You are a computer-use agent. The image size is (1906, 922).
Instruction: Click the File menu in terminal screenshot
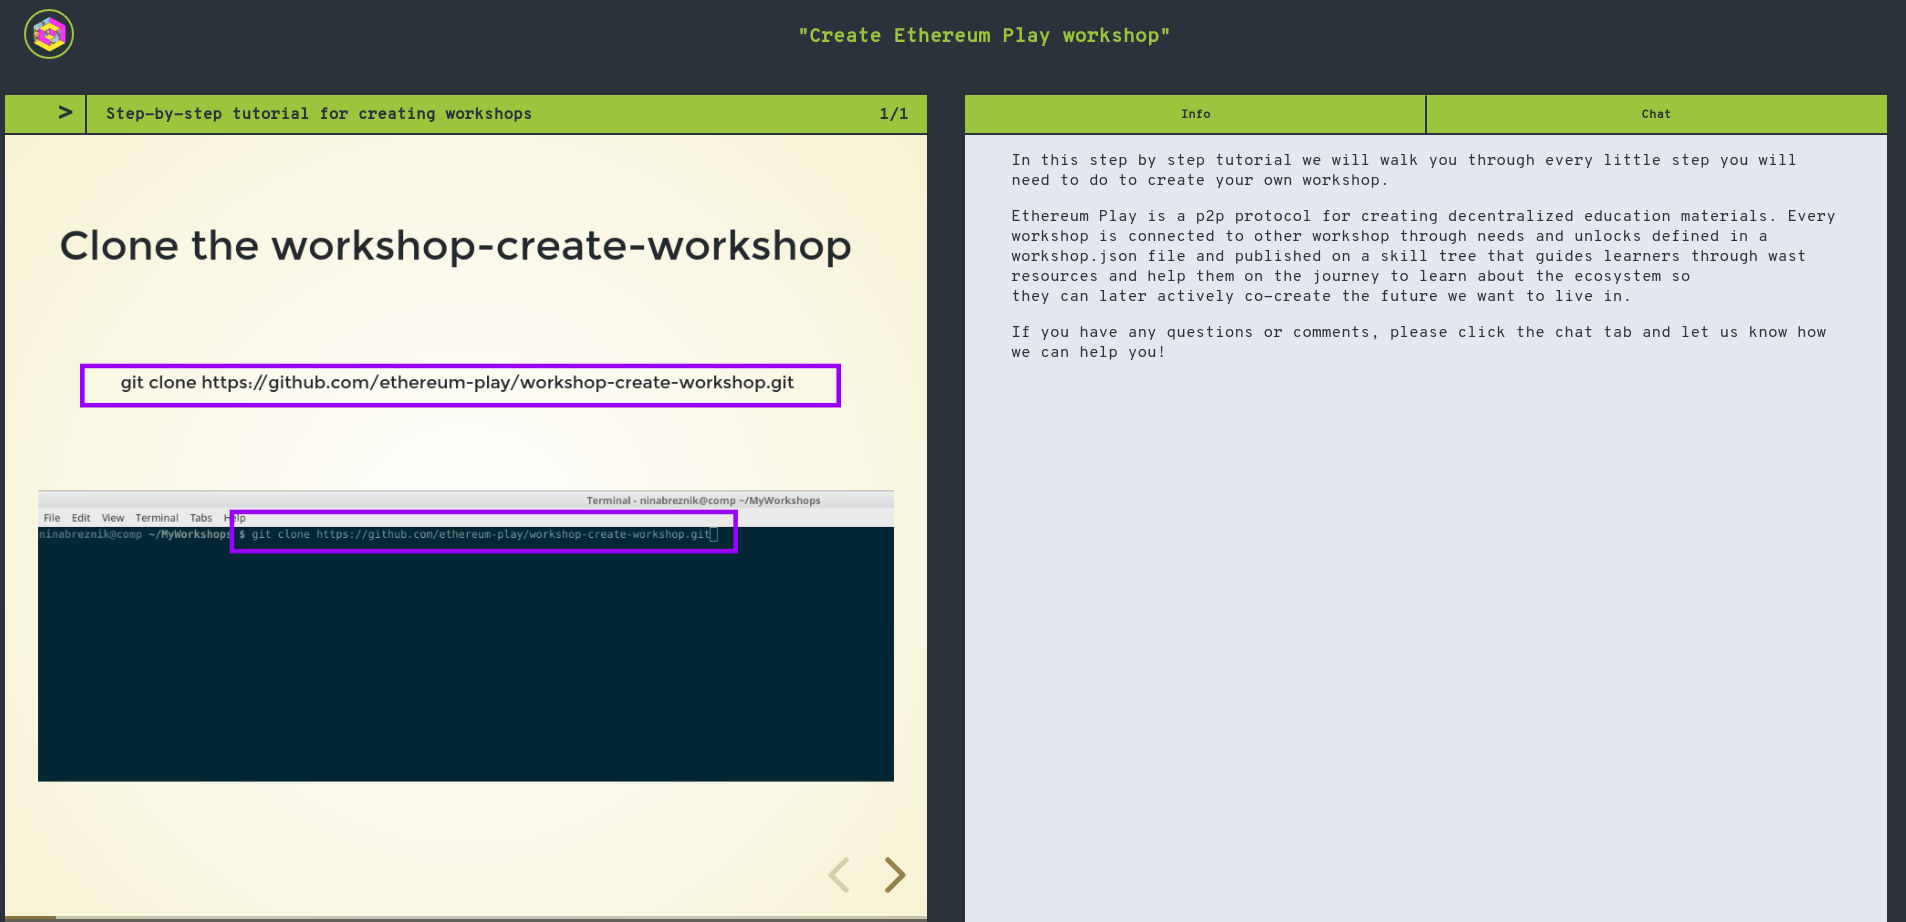(52, 518)
